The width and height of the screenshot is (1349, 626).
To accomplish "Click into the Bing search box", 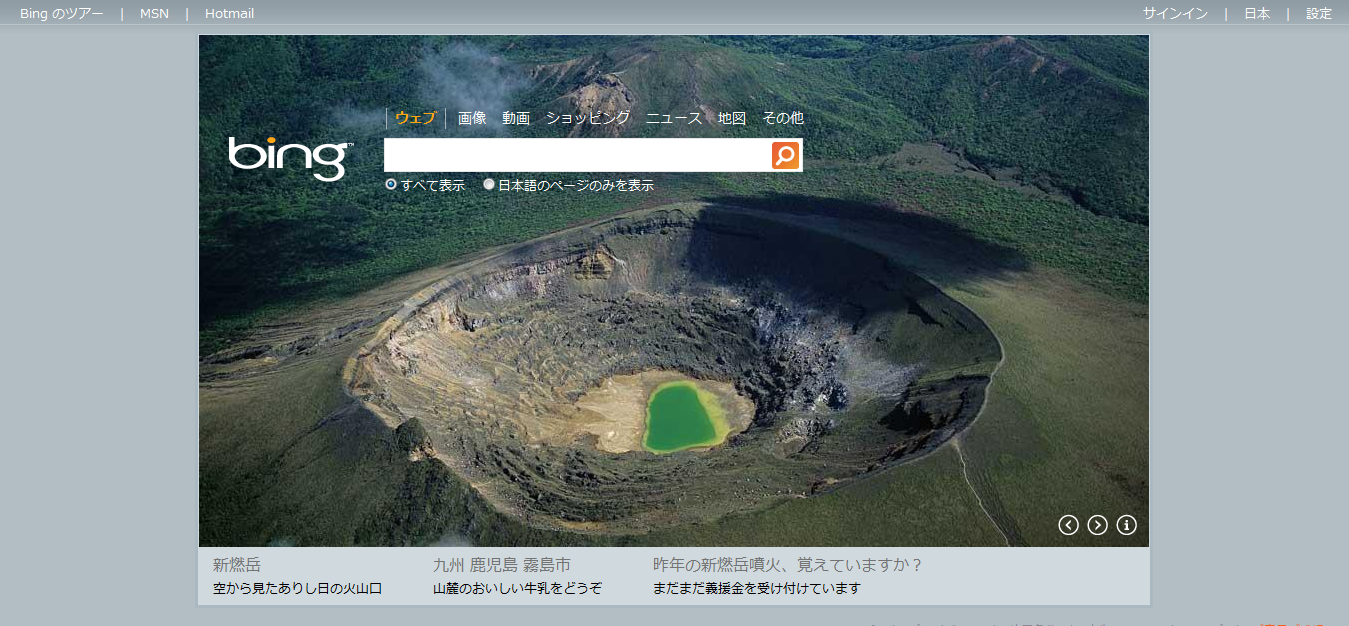I will click(x=578, y=155).
